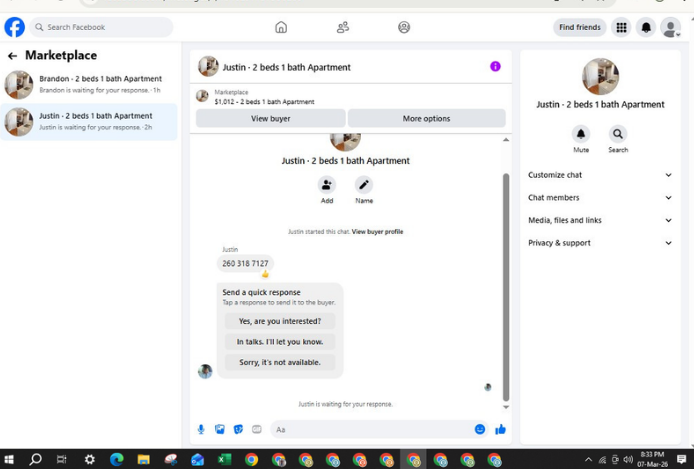Open the Windows Action Center notification icon
Image resolution: width=694 pixels, height=469 pixels.
[x=682, y=460]
